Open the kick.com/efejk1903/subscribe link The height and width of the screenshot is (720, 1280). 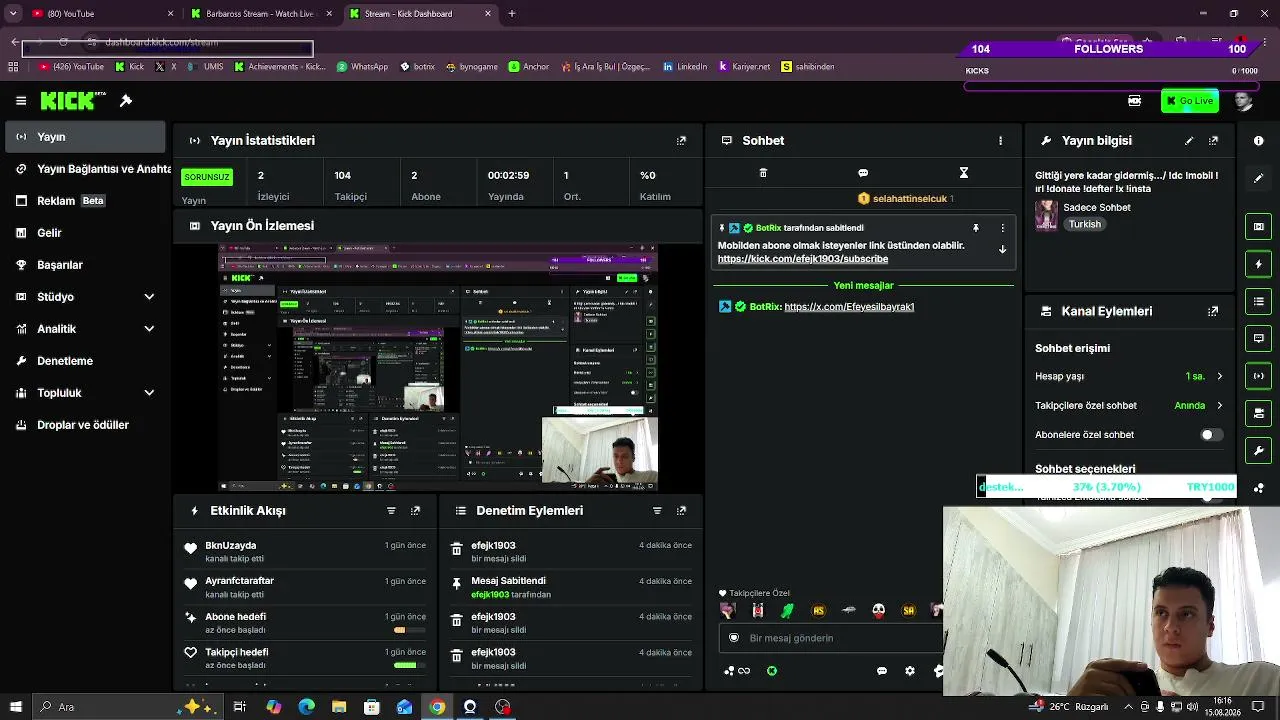pos(803,259)
